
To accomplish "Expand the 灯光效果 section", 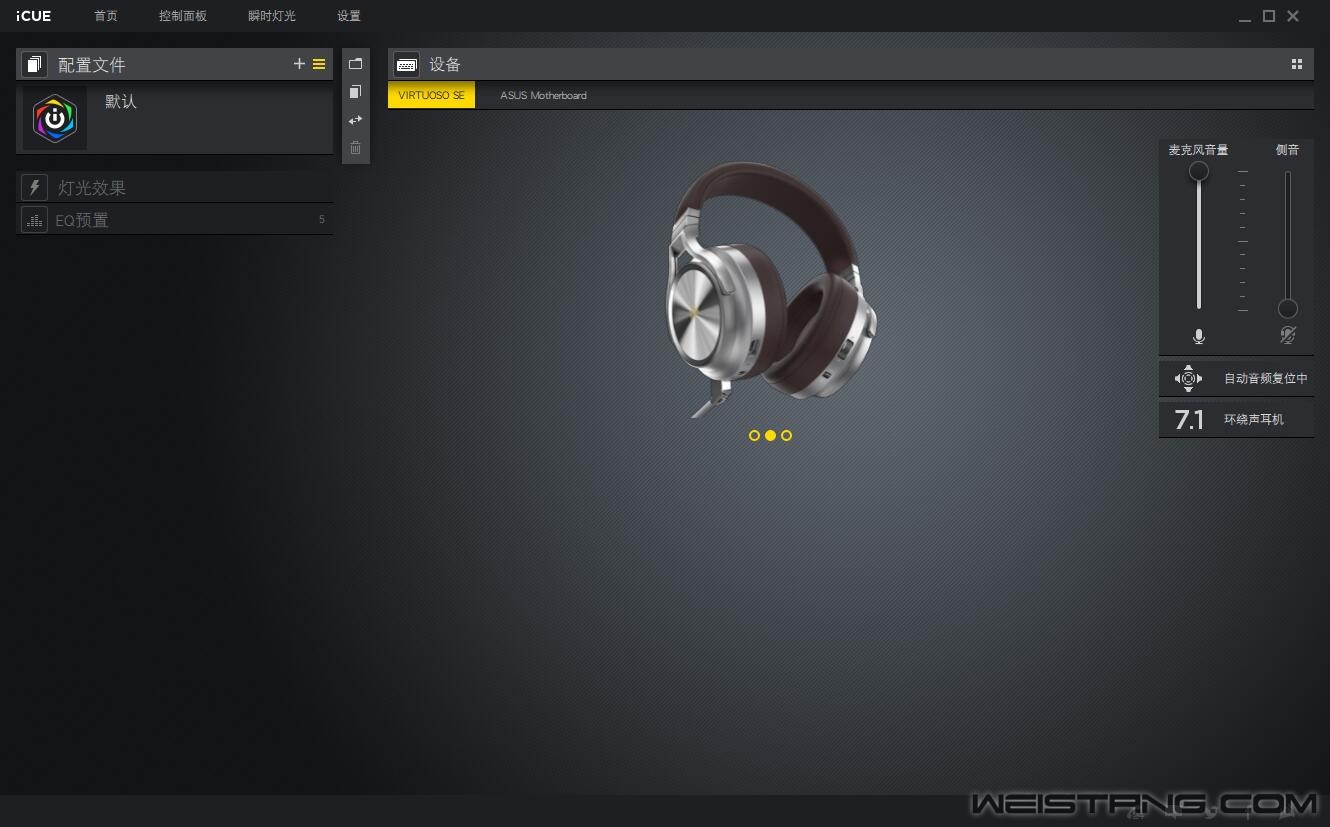I will (x=175, y=187).
